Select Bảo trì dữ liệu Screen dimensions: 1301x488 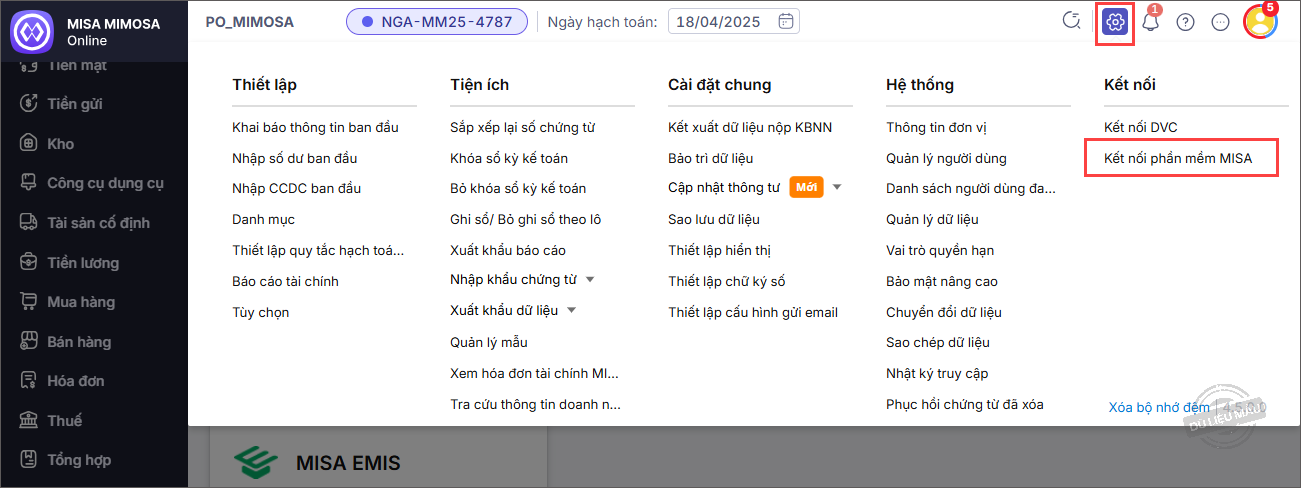710,158
